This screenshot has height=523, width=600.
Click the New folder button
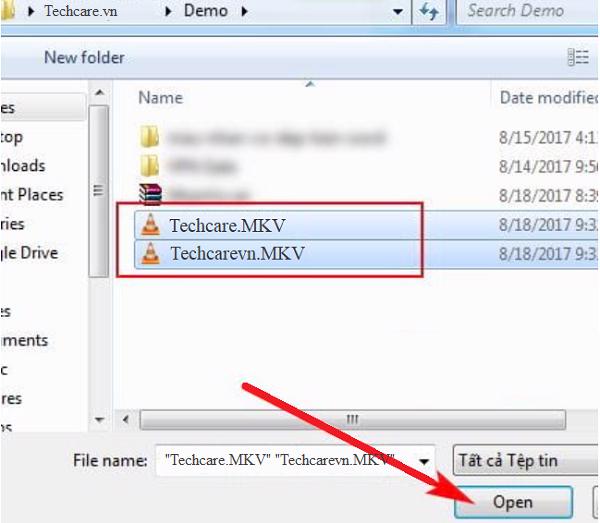(x=85, y=58)
